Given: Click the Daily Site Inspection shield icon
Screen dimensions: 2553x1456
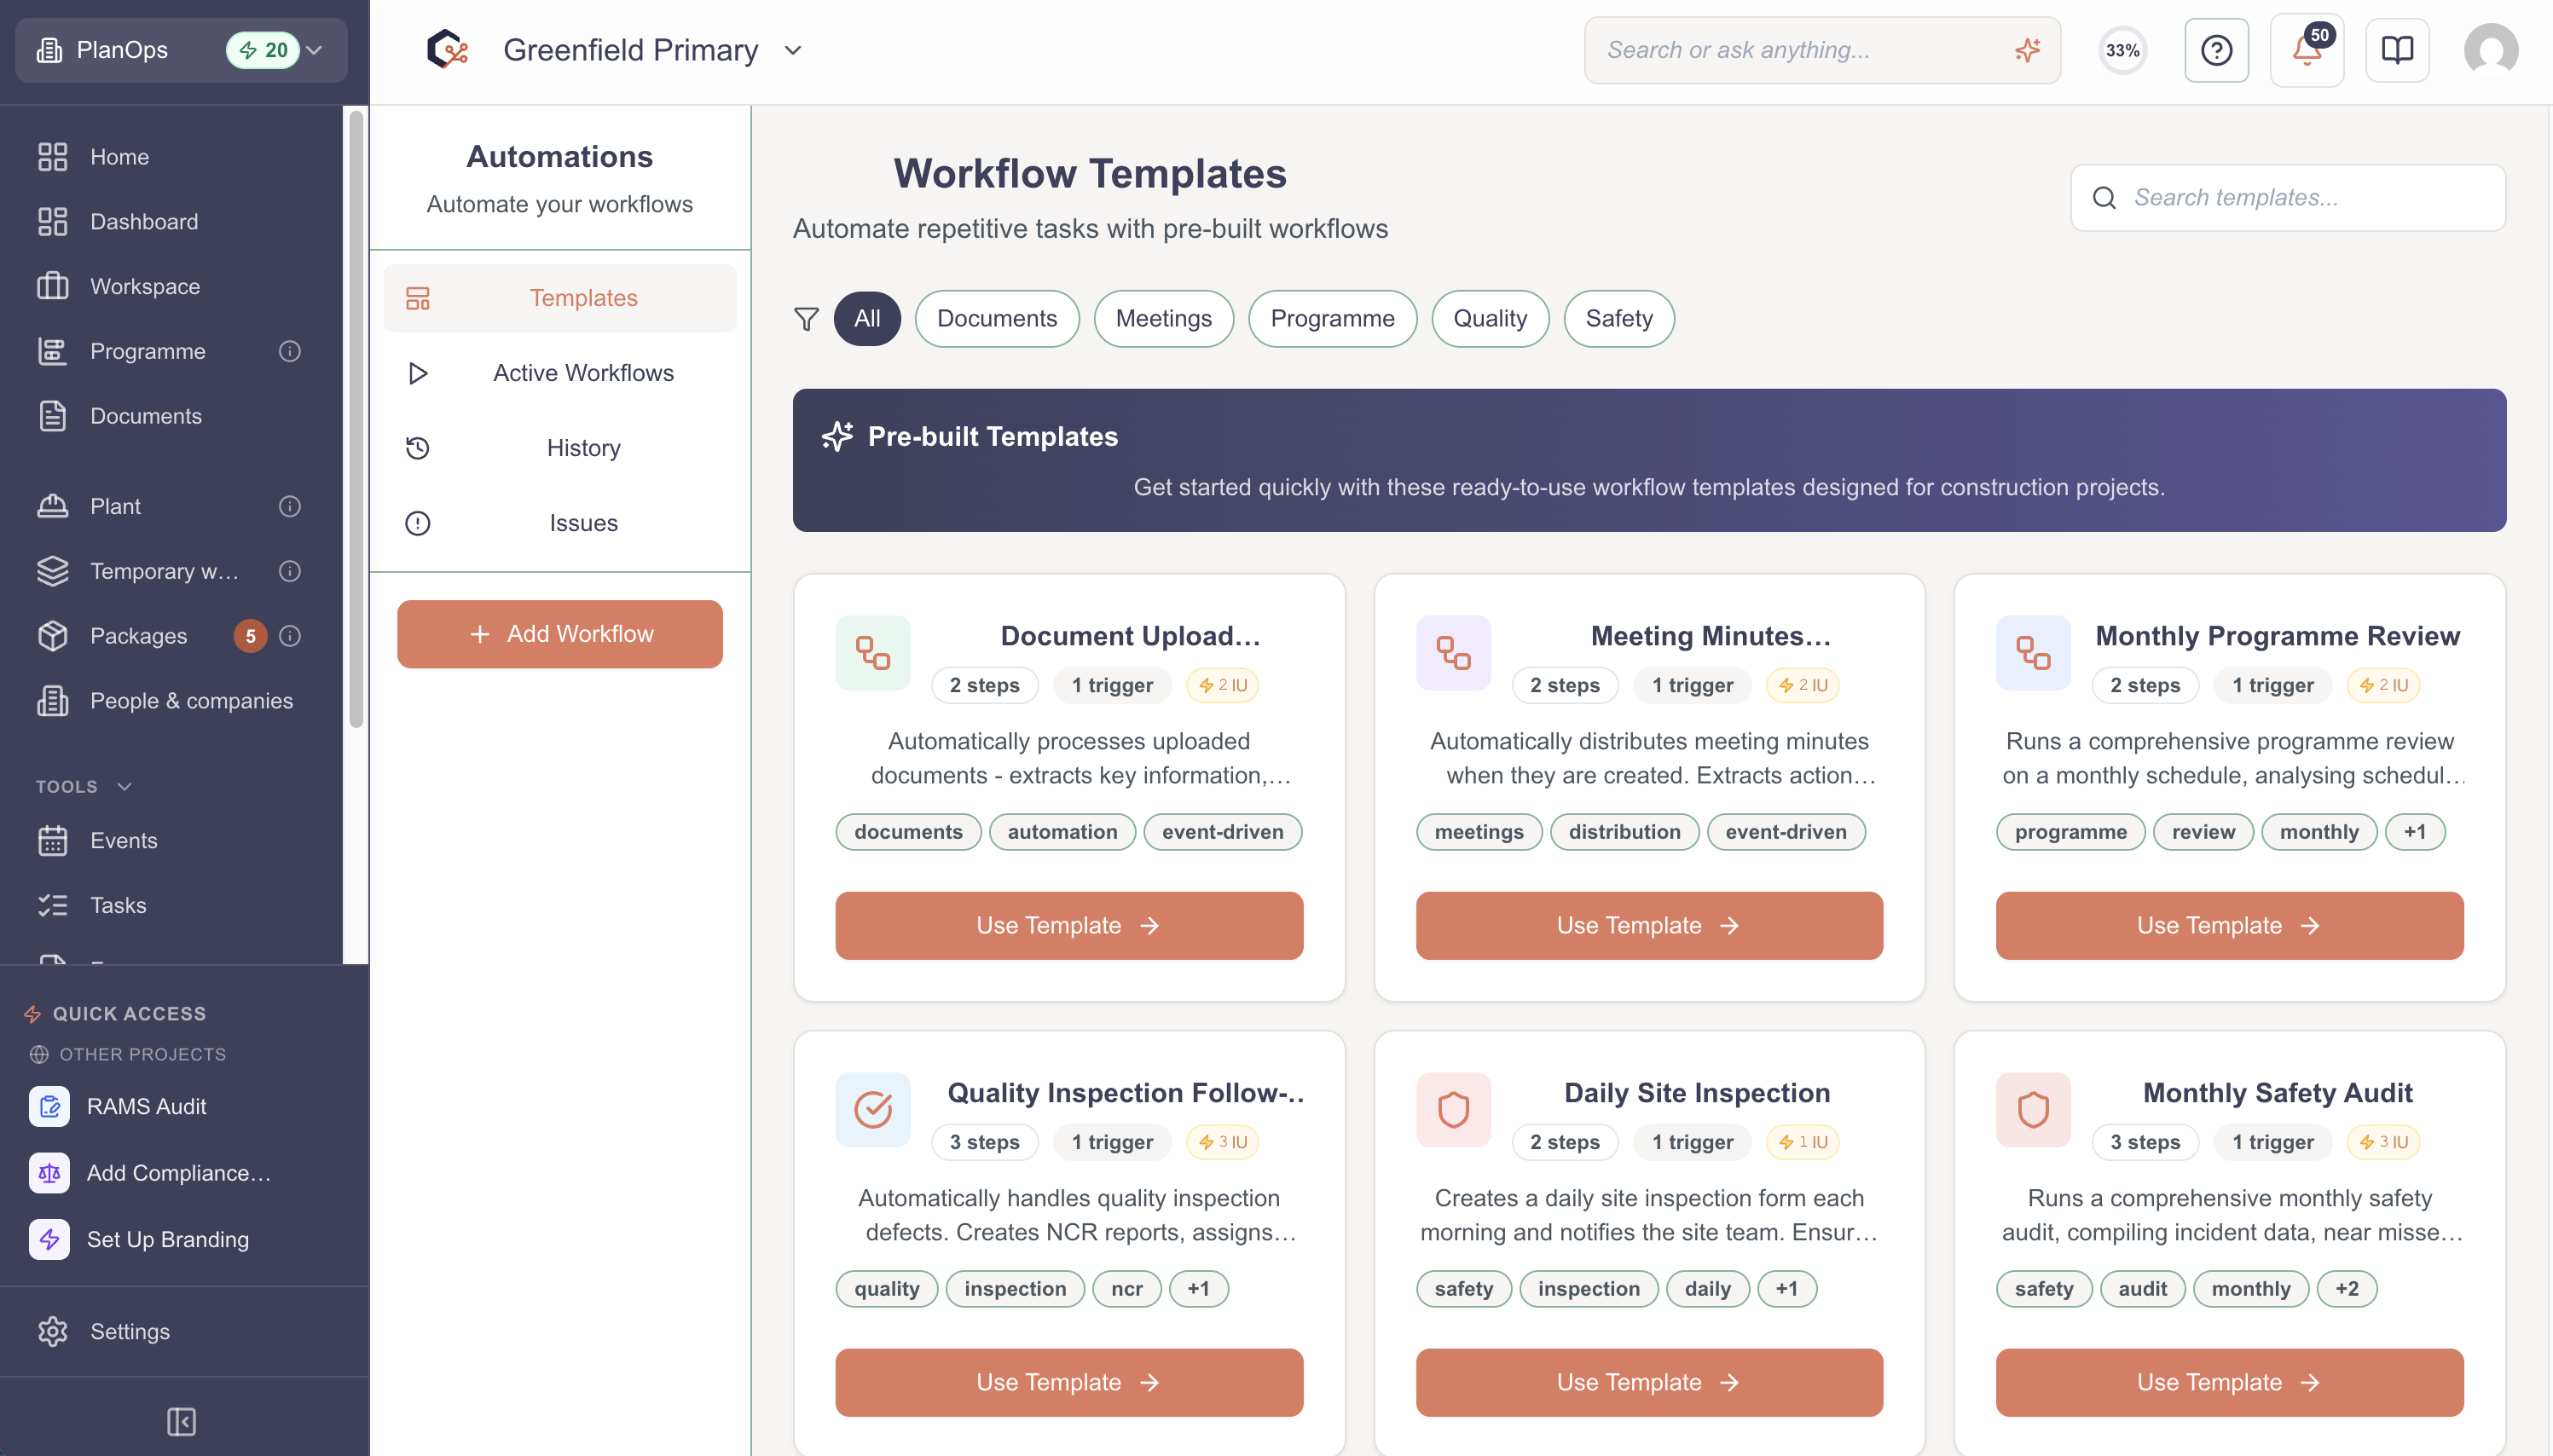Looking at the screenshot, I should (1453, 1110).
